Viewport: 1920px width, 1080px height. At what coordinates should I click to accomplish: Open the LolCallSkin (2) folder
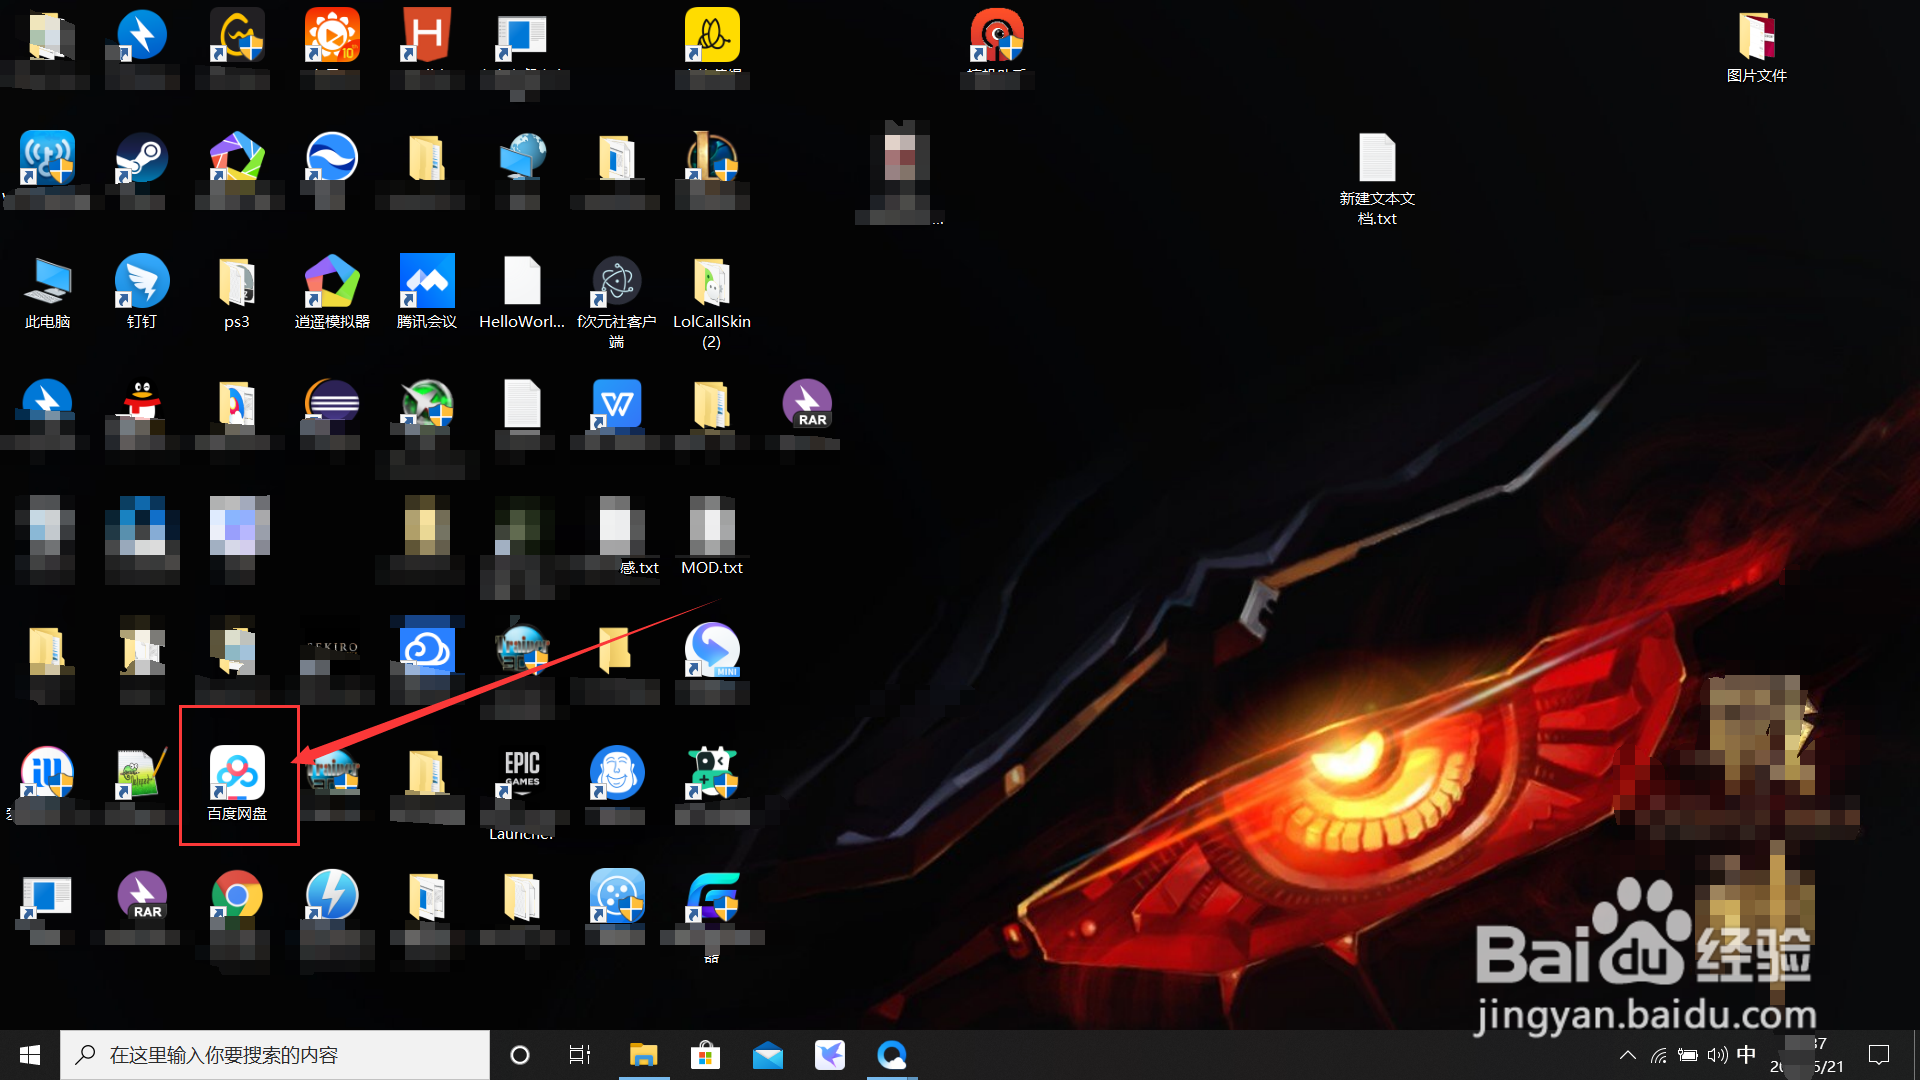[712, 301]
